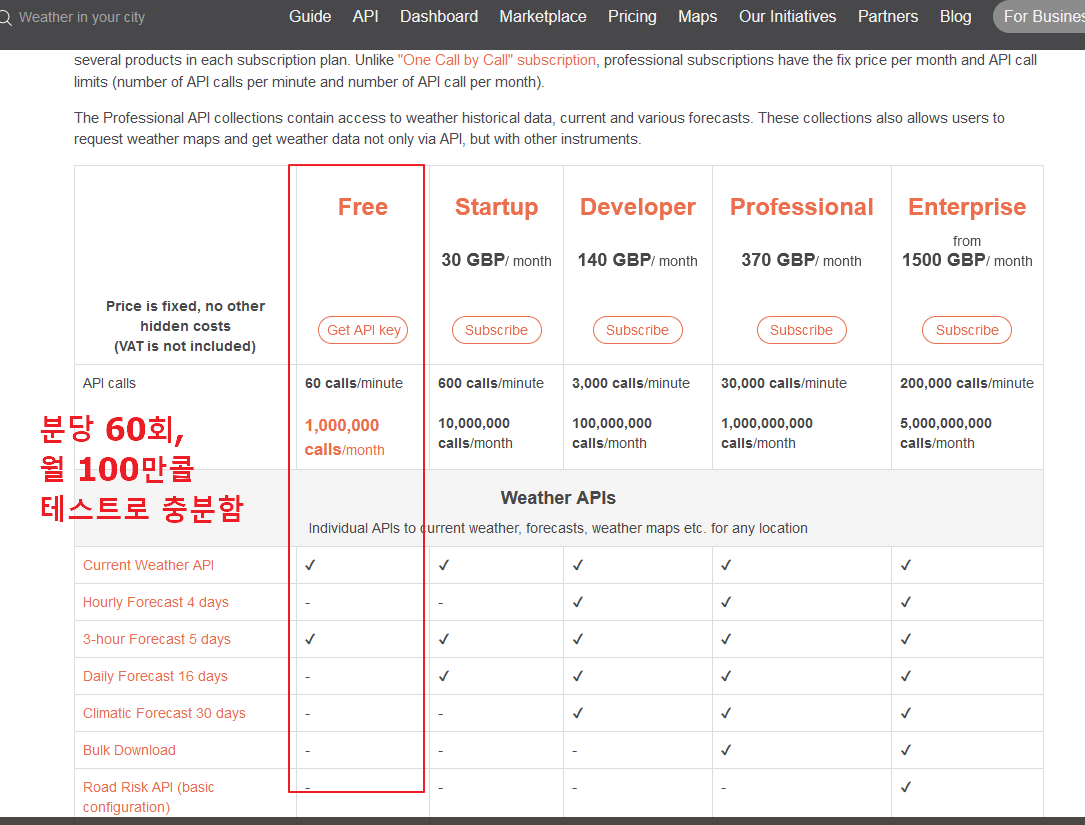Click the search magnifier icon
Image resolution: width=1085 pixels, height=825 pixels.
tap(6, 17)
